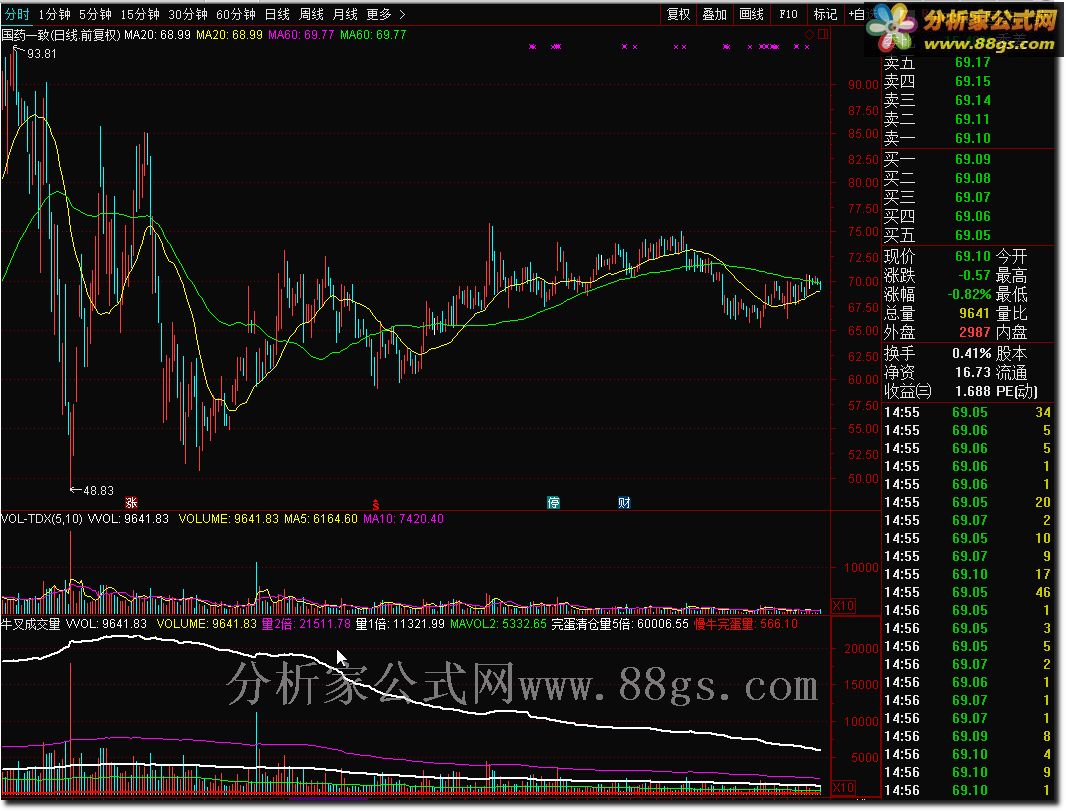
Task: Activate the 画线 drawing tool button
Action: pos(751,14)
